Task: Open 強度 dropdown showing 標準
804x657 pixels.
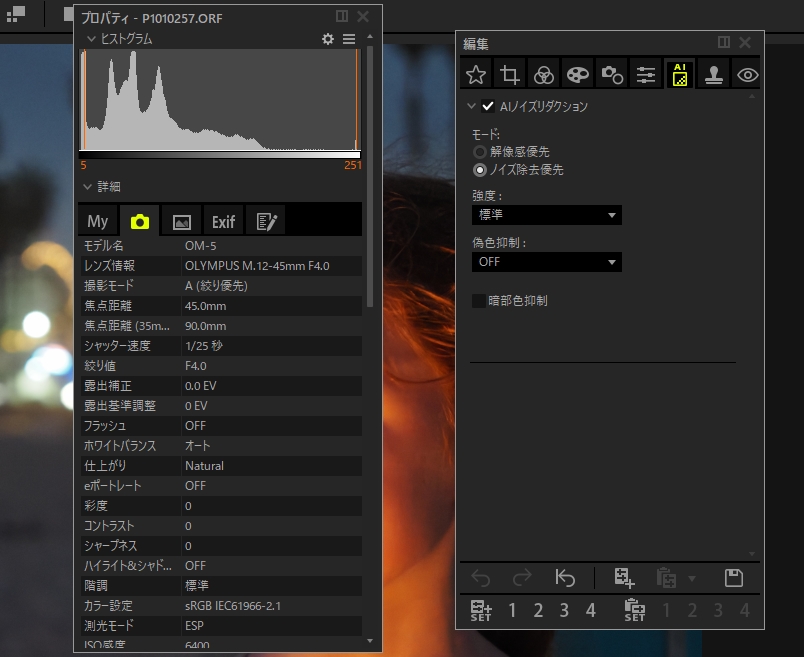Action: pos(547,215)
